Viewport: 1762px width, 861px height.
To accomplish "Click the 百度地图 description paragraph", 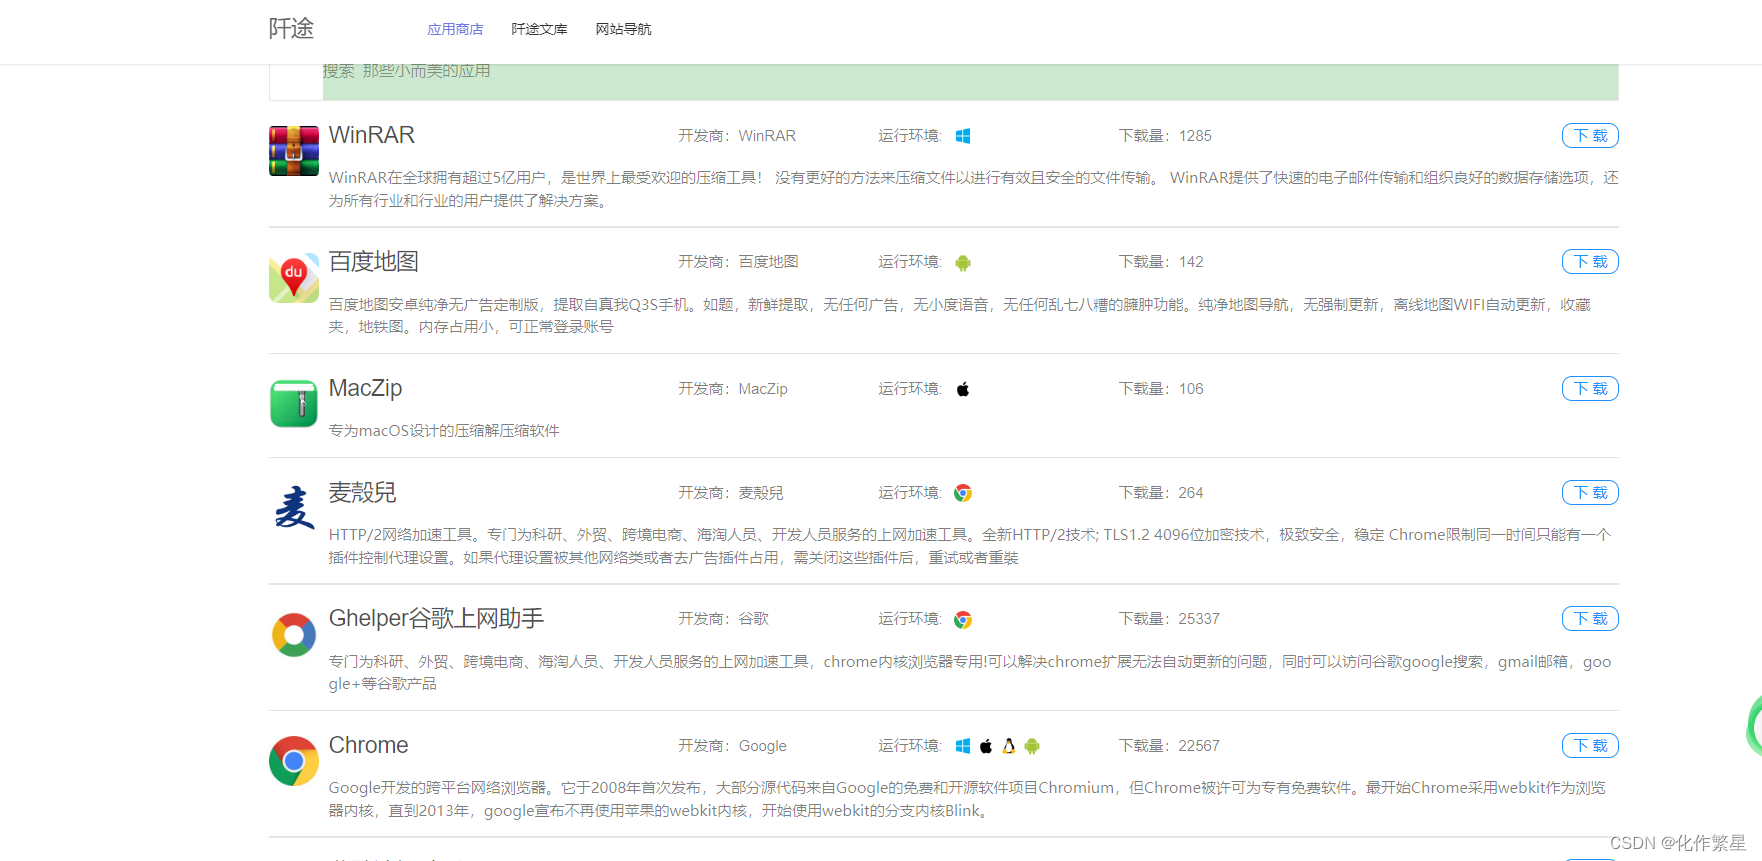I will (960, 315).
